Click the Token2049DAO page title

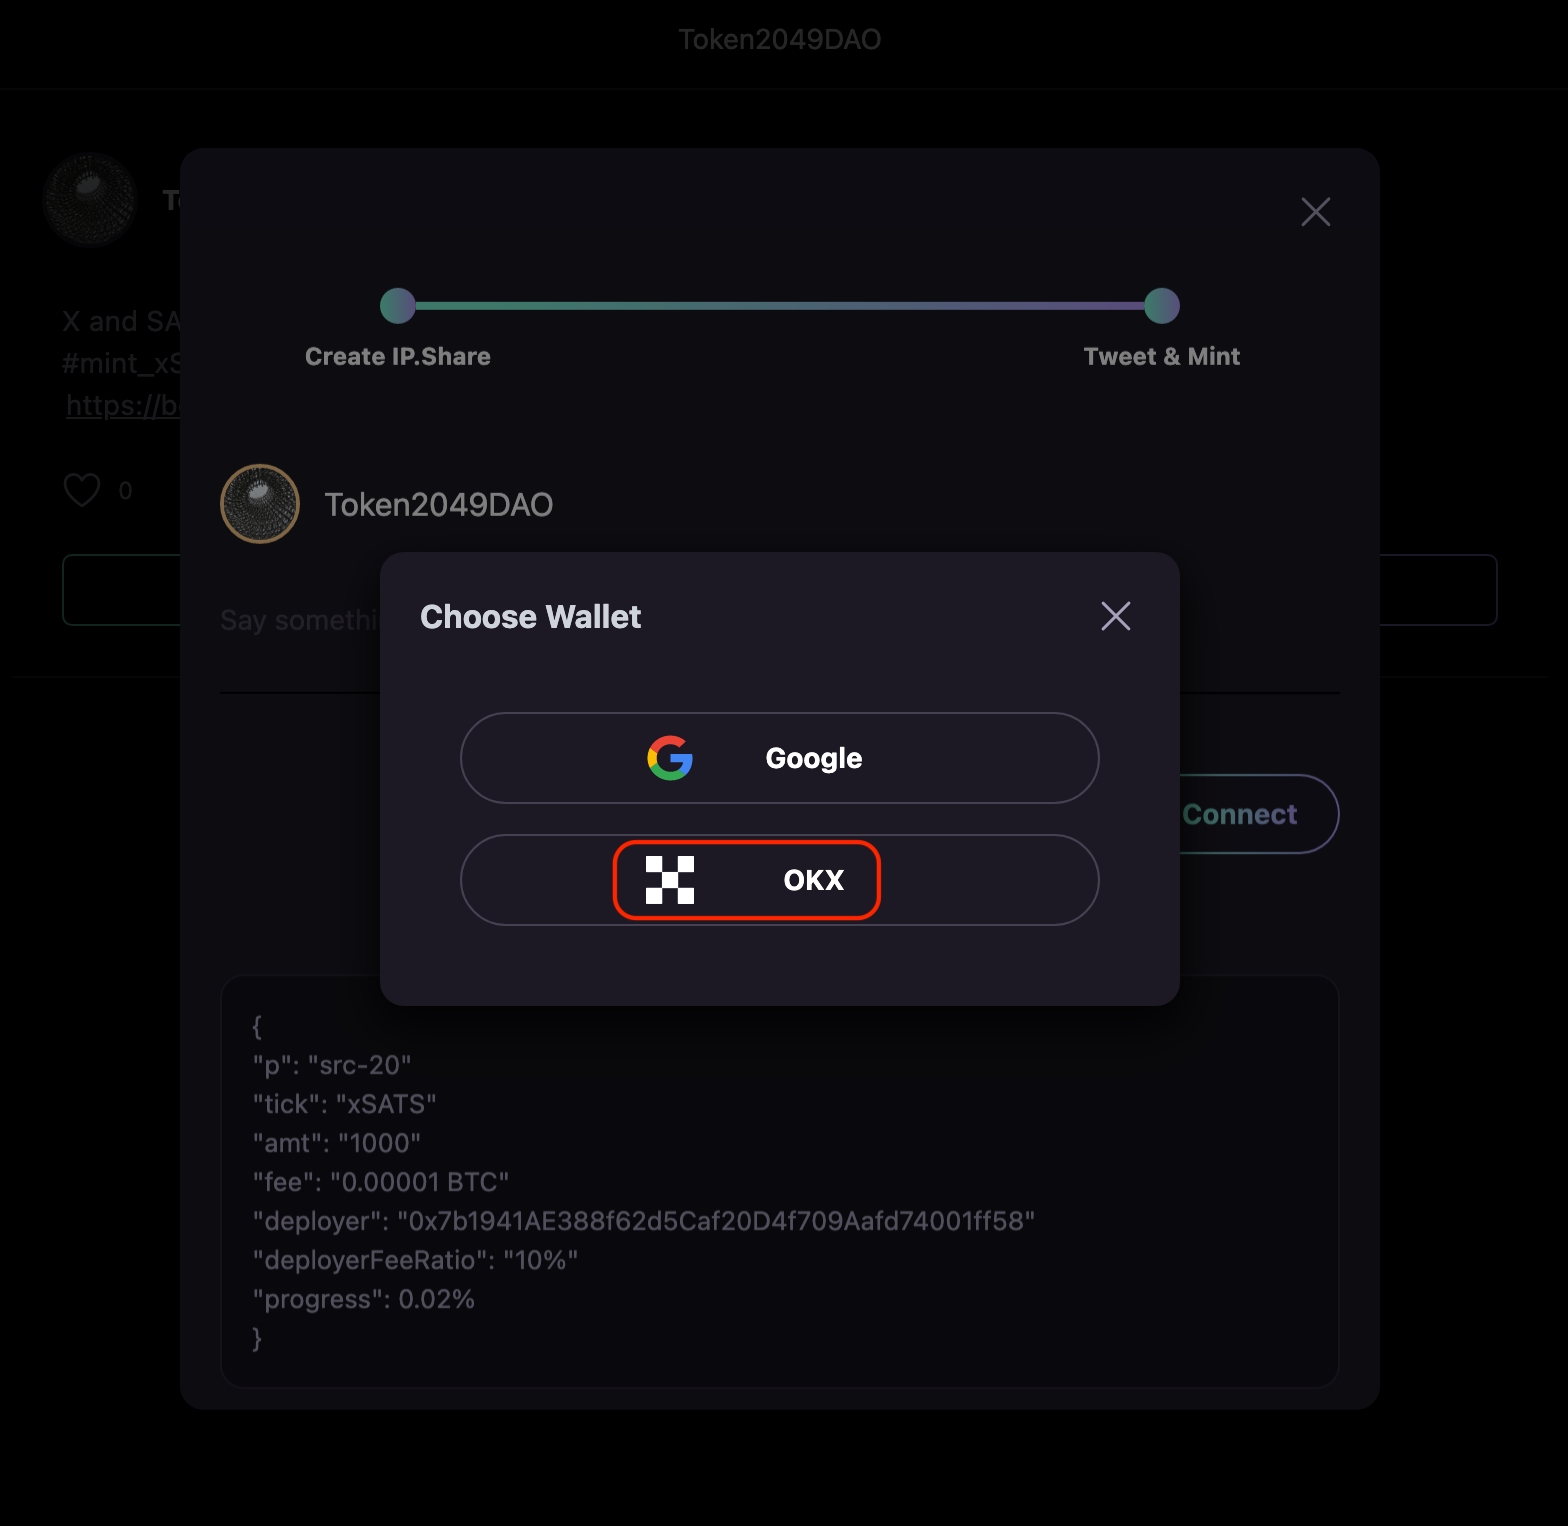pos(779,39)
